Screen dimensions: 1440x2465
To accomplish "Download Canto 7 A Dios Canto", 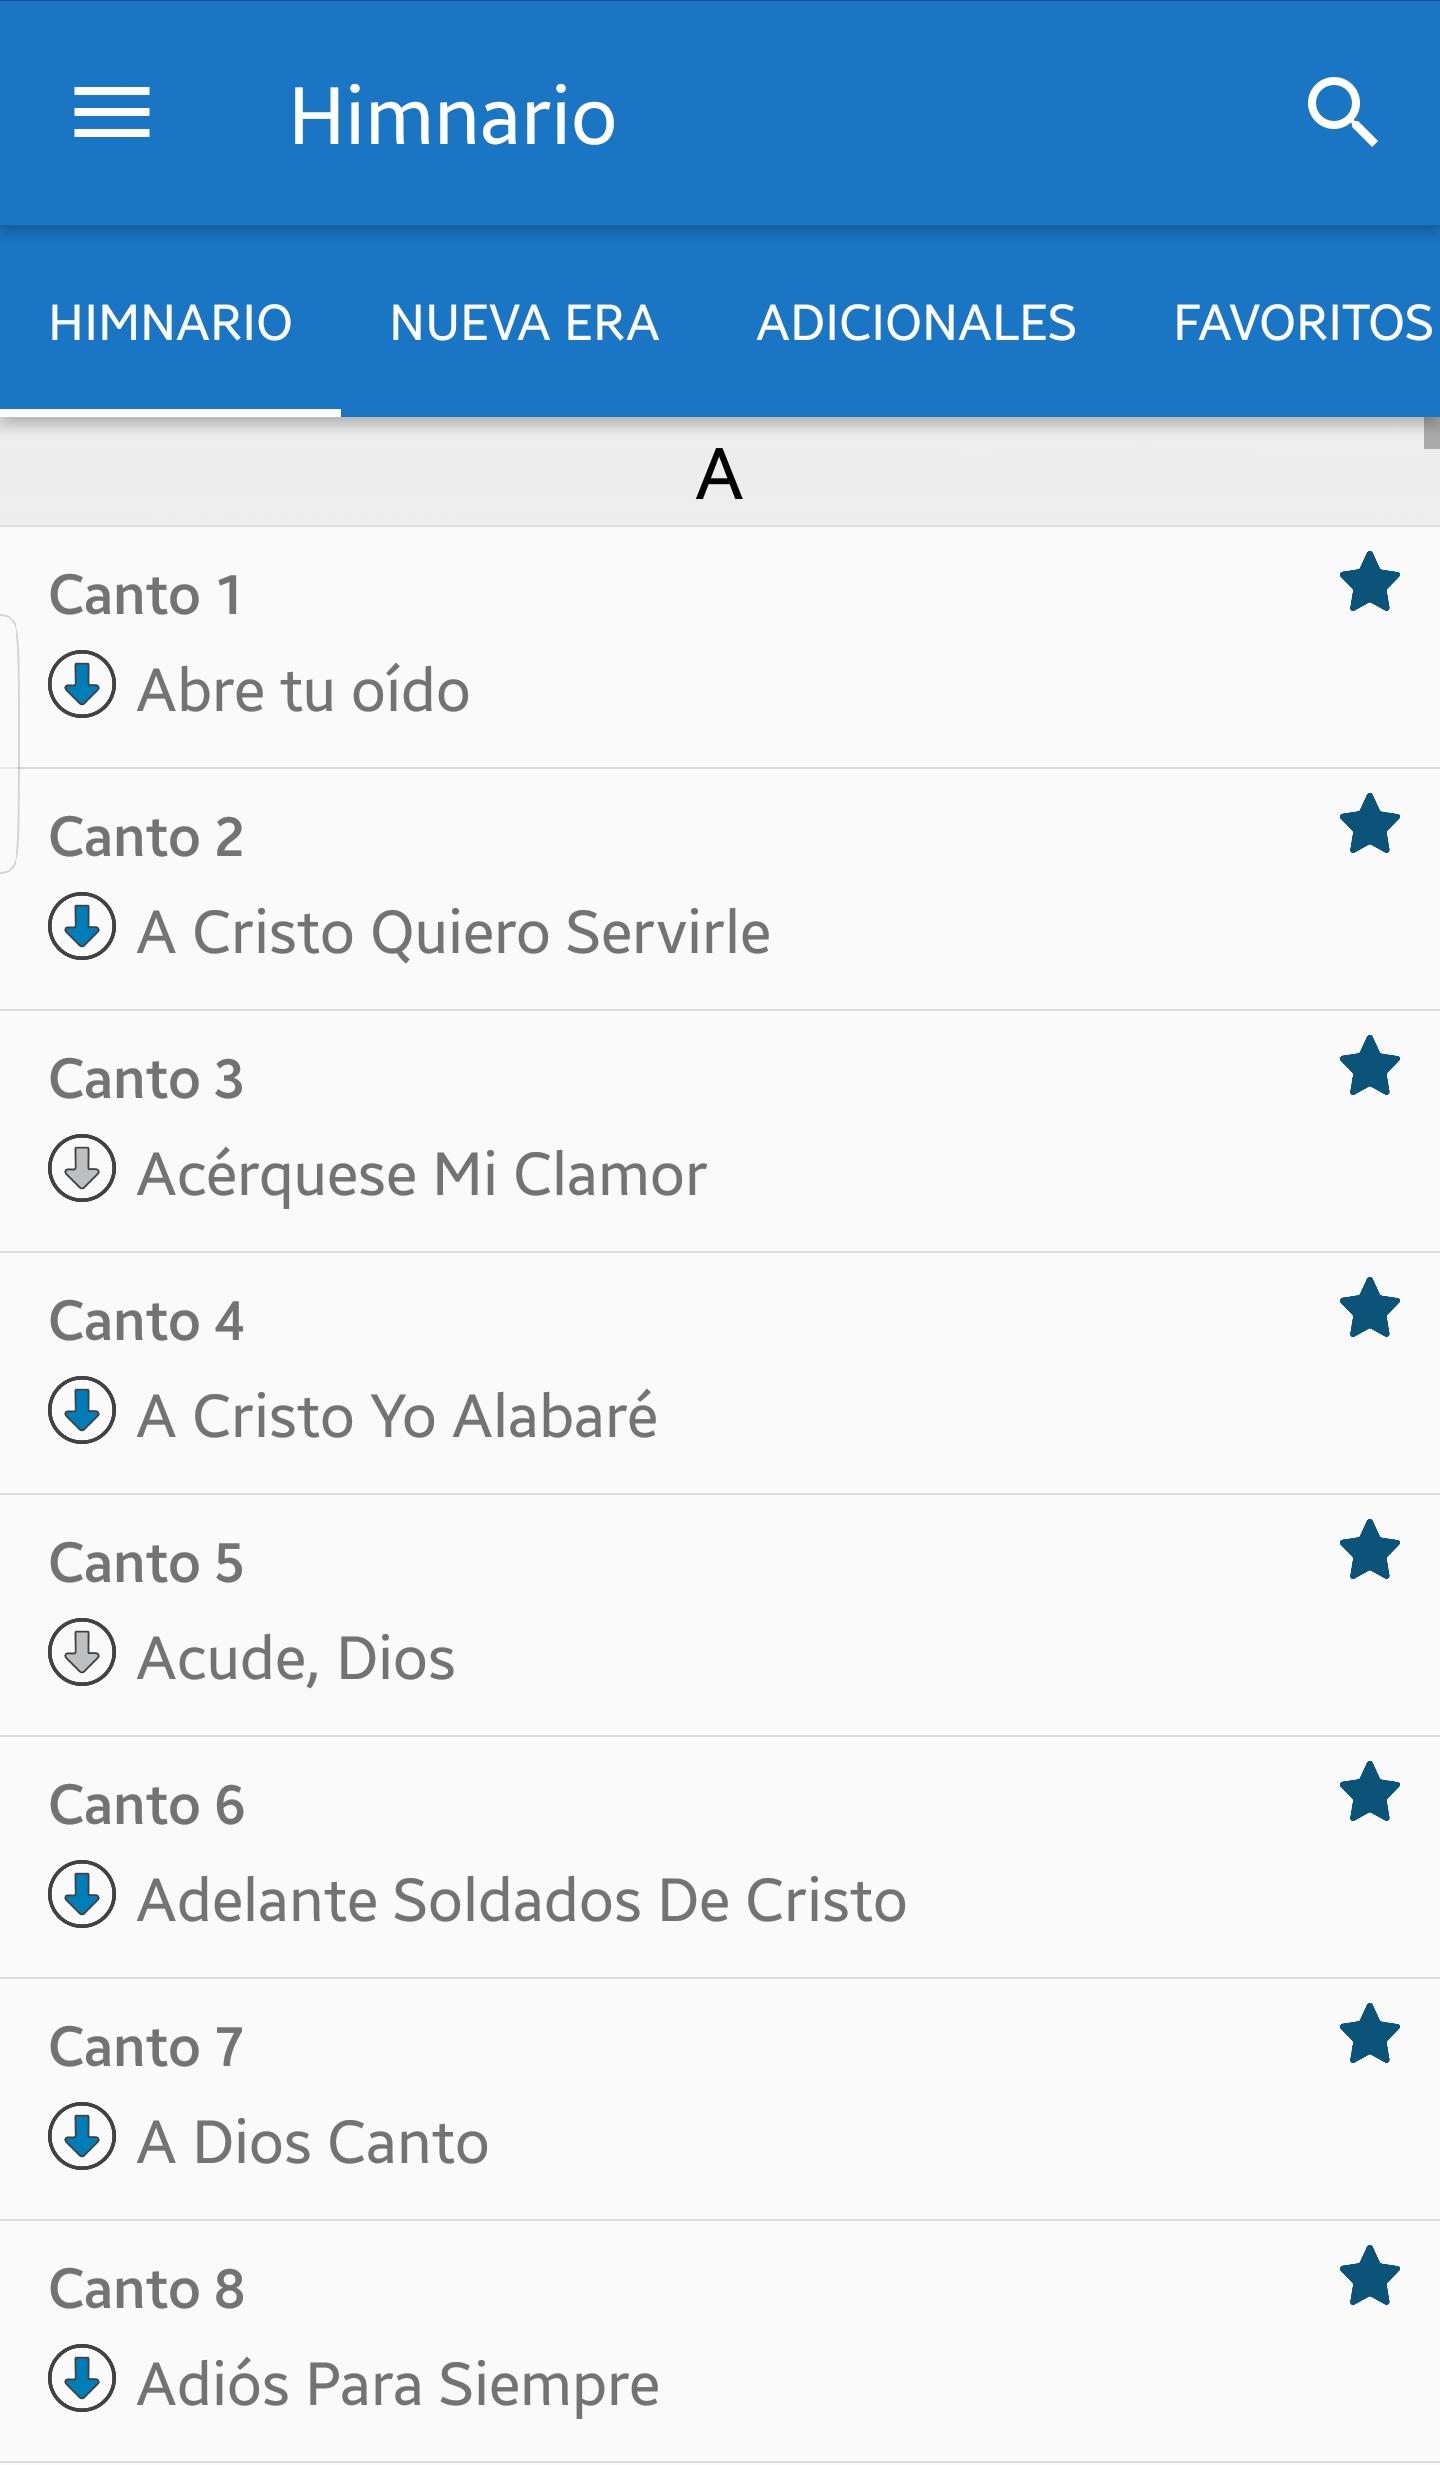I will pos(82,2137).
